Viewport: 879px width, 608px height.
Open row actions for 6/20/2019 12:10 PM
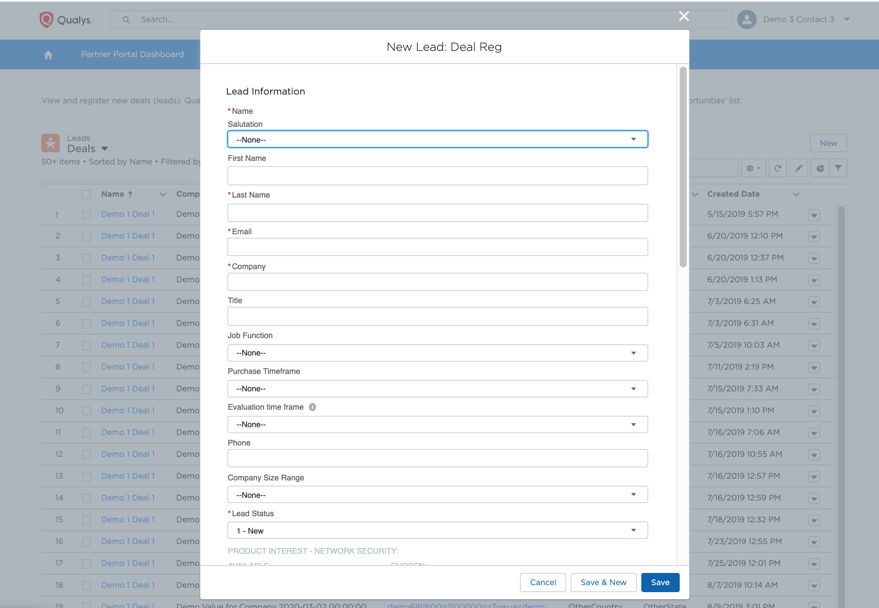(x=814, y=237)
